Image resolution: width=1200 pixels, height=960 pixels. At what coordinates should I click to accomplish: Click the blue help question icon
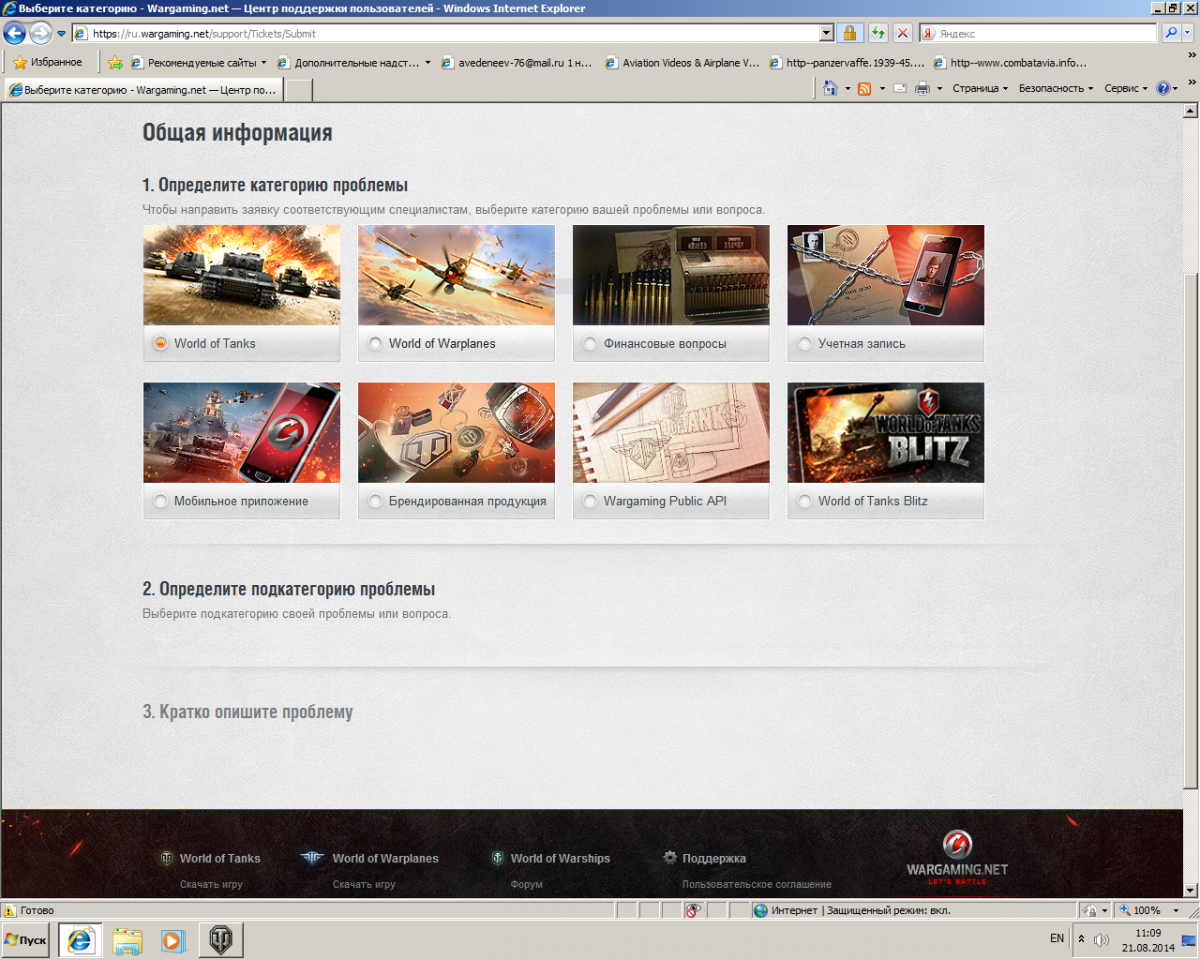(x=1163, y=88)
